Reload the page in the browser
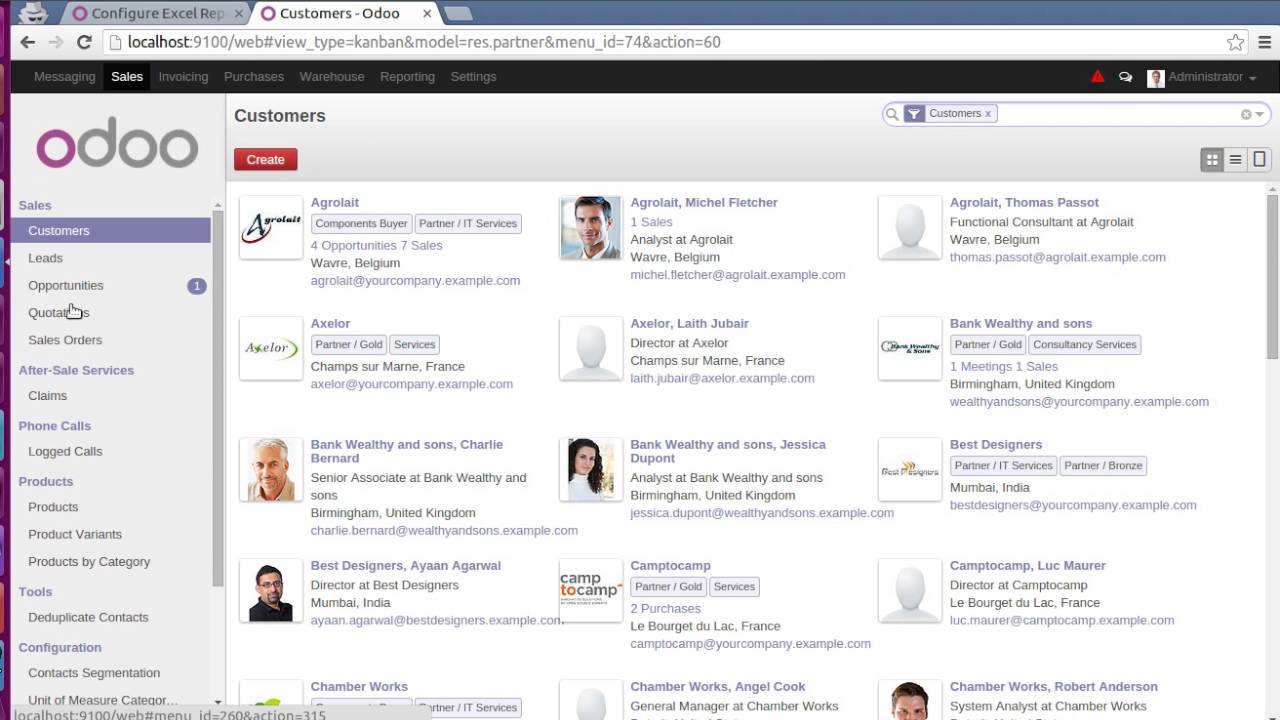 [84, 42]
